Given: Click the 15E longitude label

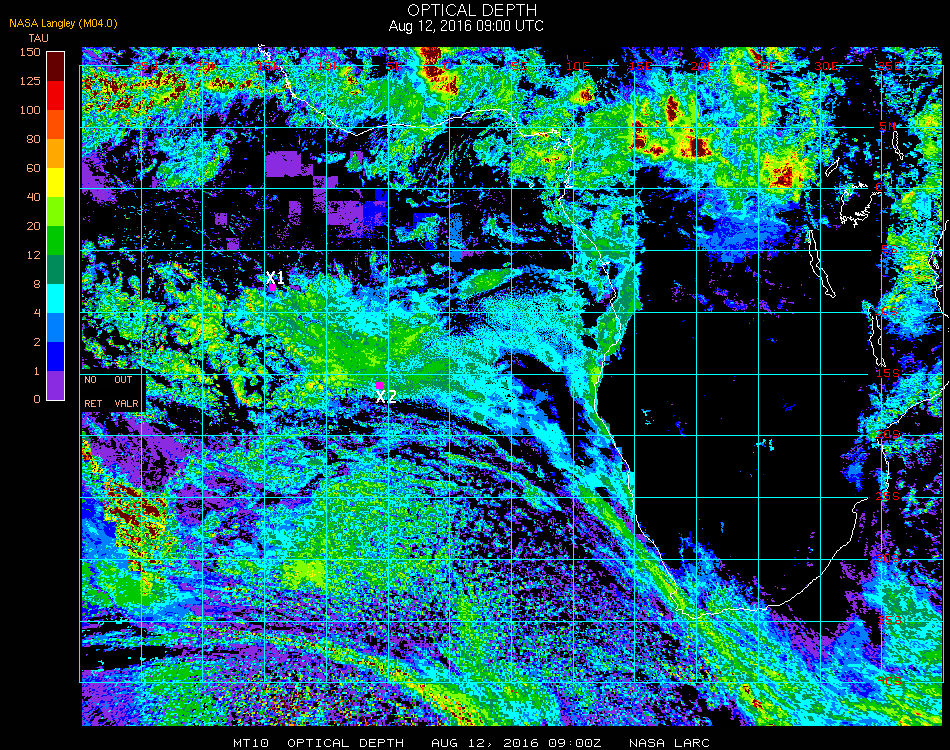Looking at the screenshot, I should pos(640,66).
